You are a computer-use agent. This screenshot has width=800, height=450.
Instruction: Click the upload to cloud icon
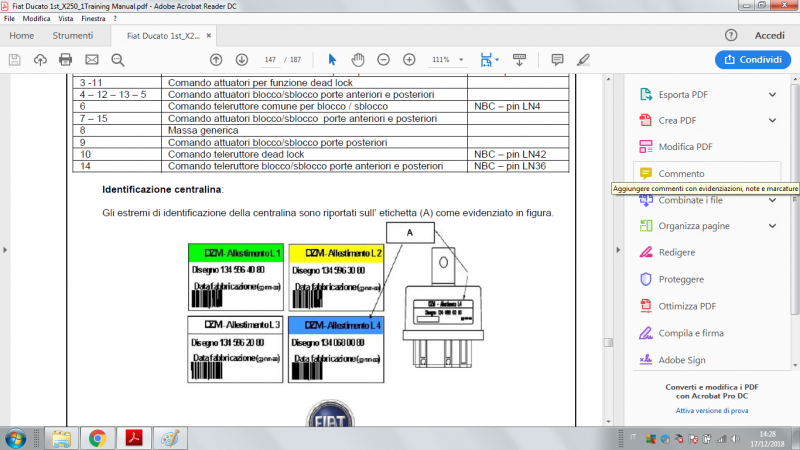[x=41, y=60]
